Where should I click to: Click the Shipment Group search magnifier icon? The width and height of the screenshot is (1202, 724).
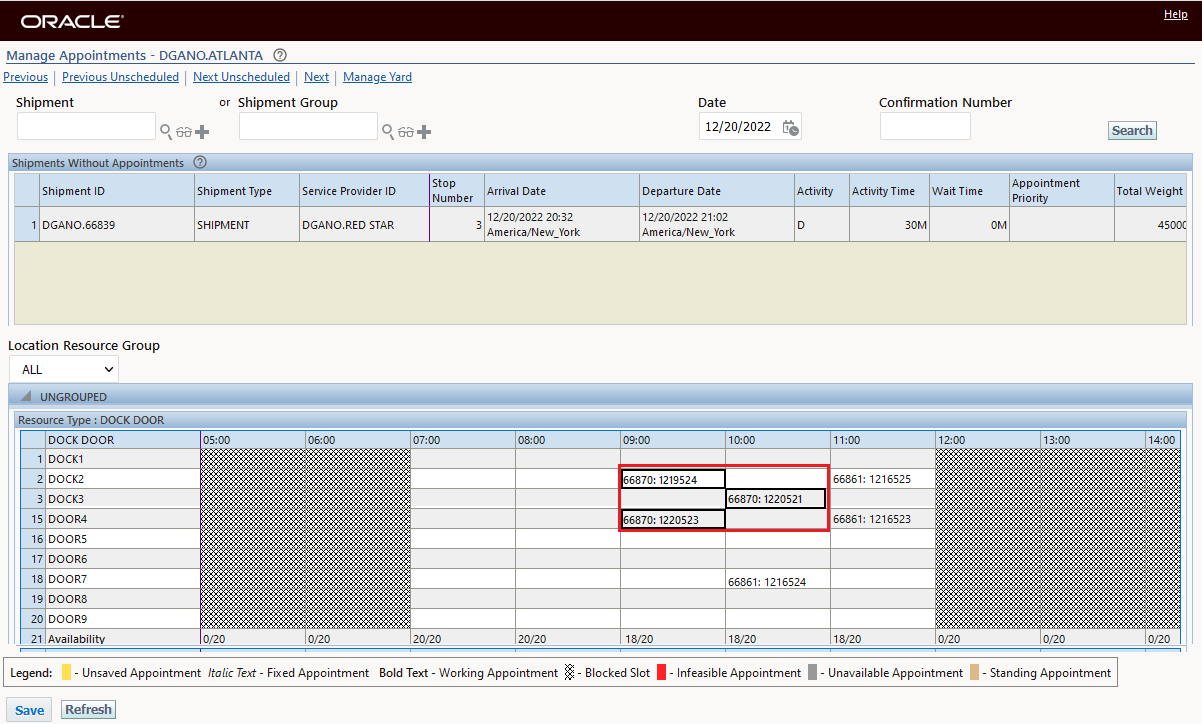point(388,131)
